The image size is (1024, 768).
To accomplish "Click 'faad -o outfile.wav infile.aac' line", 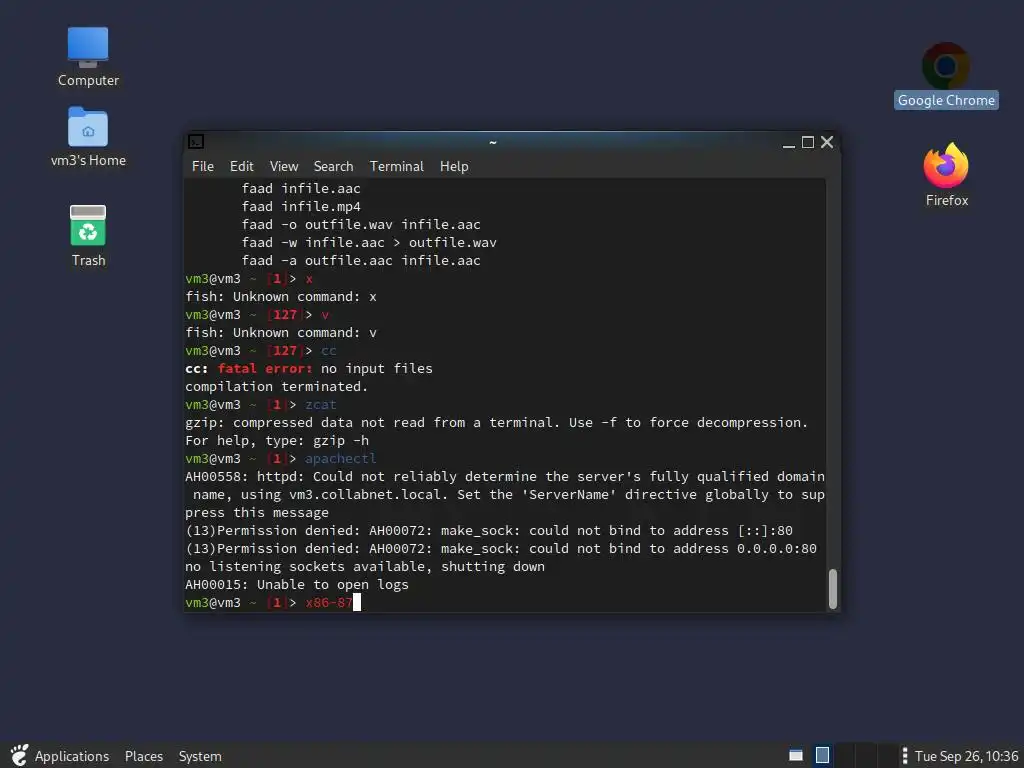I will pos(361,225).
